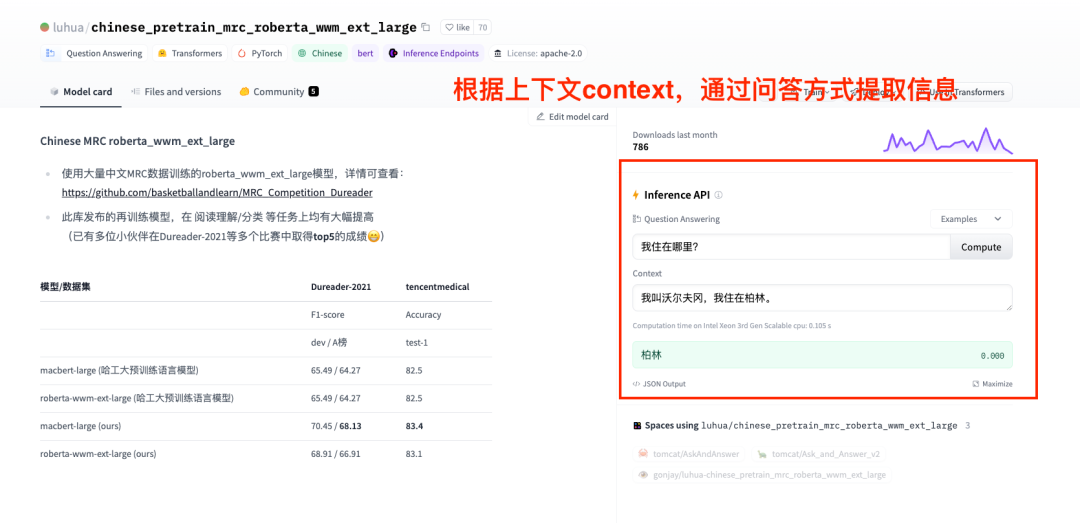Click the tencentmedical column header
Image resolution: width=1080 pixels, height=523 pixels.
pos(437,287)
